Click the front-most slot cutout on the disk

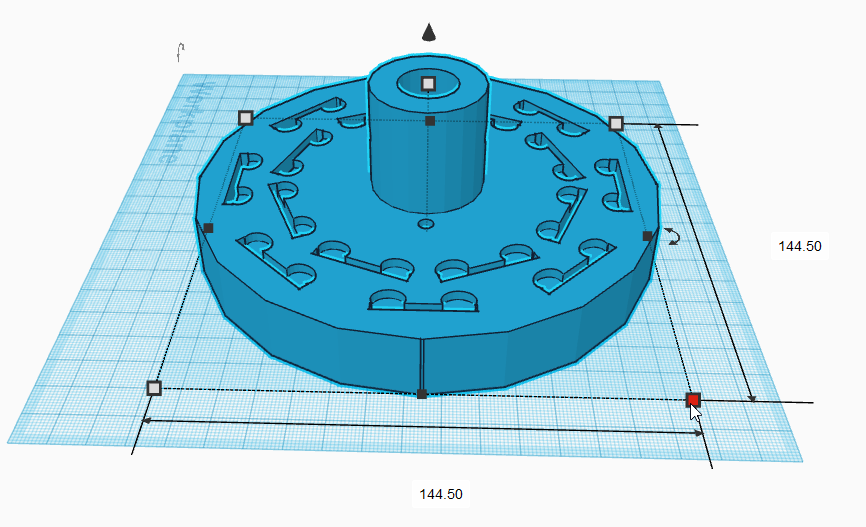423,301
